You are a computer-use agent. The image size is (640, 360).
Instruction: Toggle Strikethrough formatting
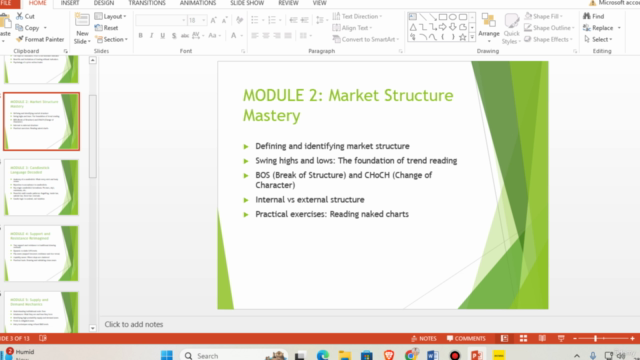(x=185, y=36)
